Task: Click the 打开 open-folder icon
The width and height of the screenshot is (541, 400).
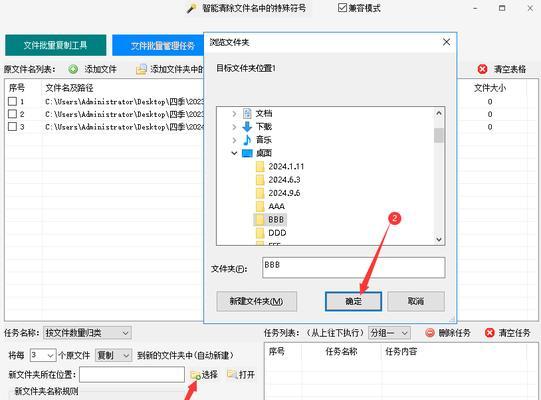Action: (x=232, y=374)
